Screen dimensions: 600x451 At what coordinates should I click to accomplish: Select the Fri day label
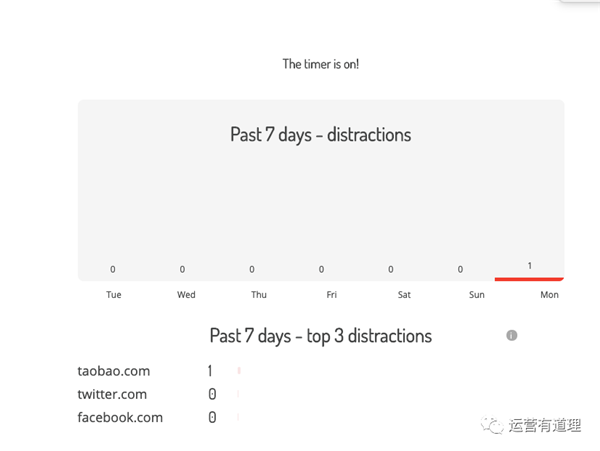[331, 295]
